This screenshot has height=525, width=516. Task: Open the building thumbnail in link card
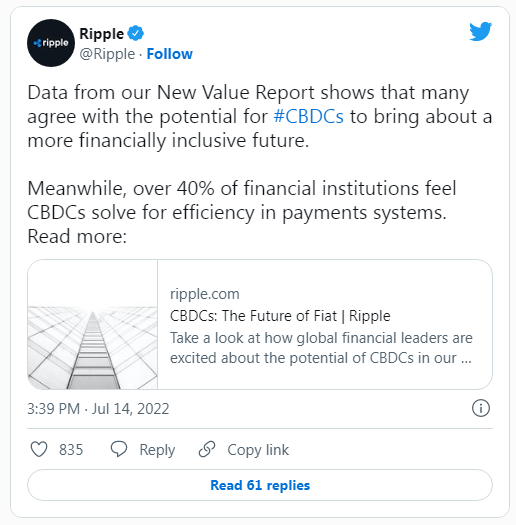coord(92,324)
